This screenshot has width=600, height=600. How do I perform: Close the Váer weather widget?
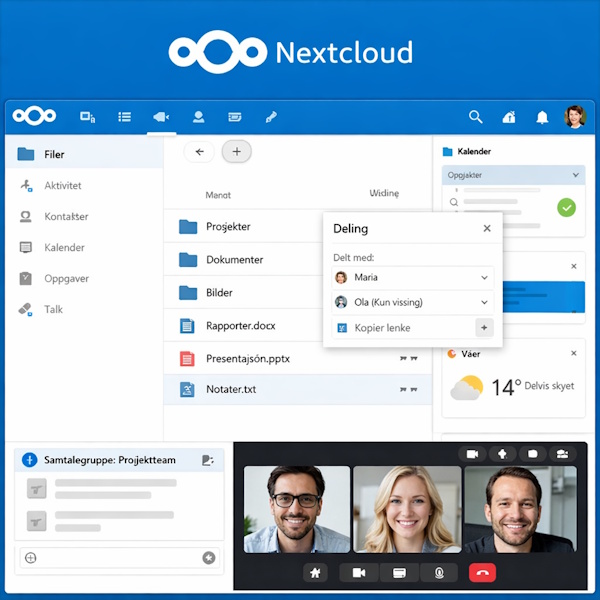tap(574, 353)
